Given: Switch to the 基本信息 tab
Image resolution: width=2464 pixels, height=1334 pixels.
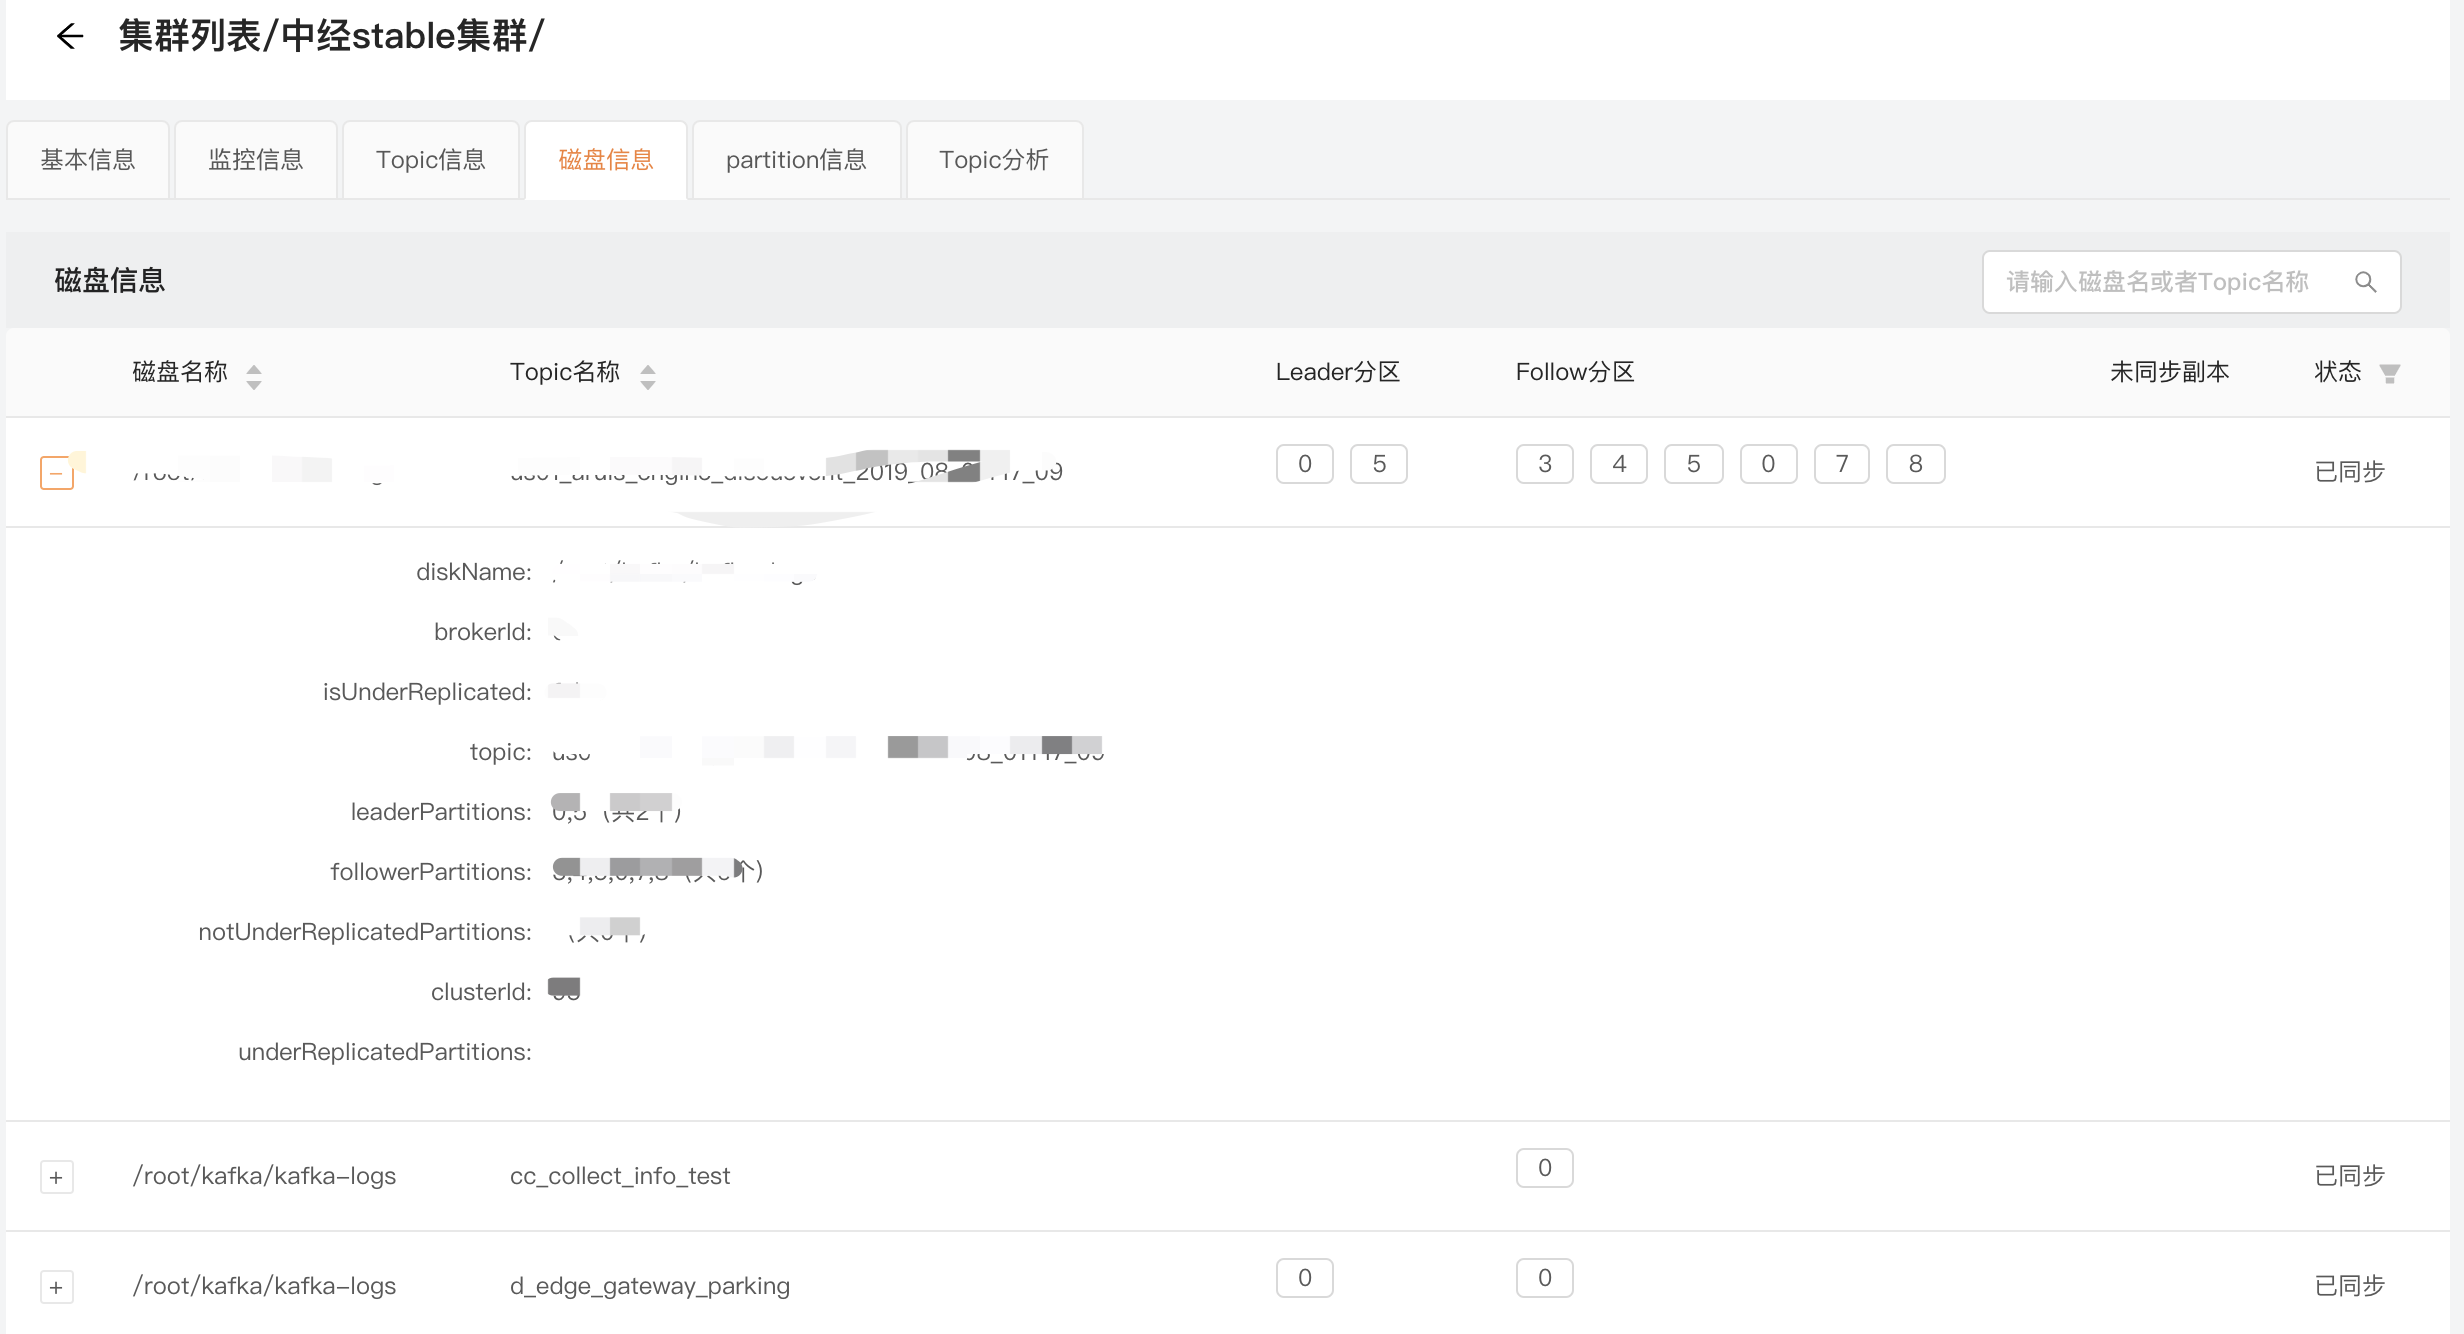Looking at the screenshot, I should click(x=88, y=160).
